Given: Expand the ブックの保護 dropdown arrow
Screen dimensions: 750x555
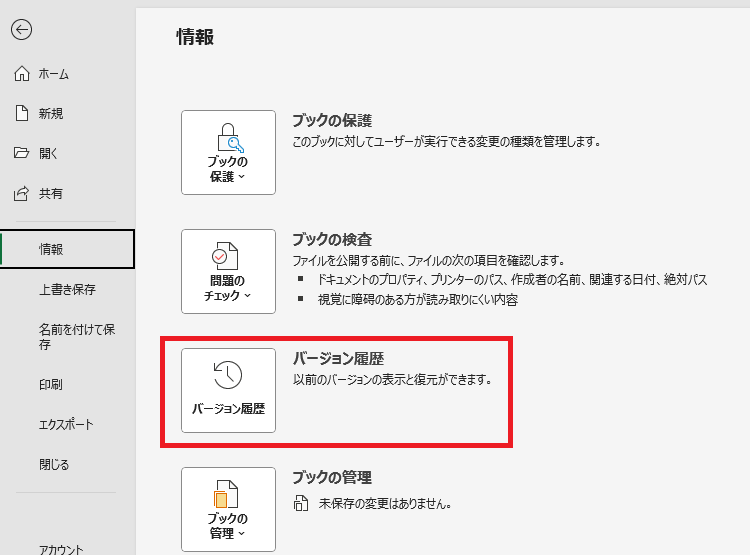Looking at the screenshot, I should 243,177.
